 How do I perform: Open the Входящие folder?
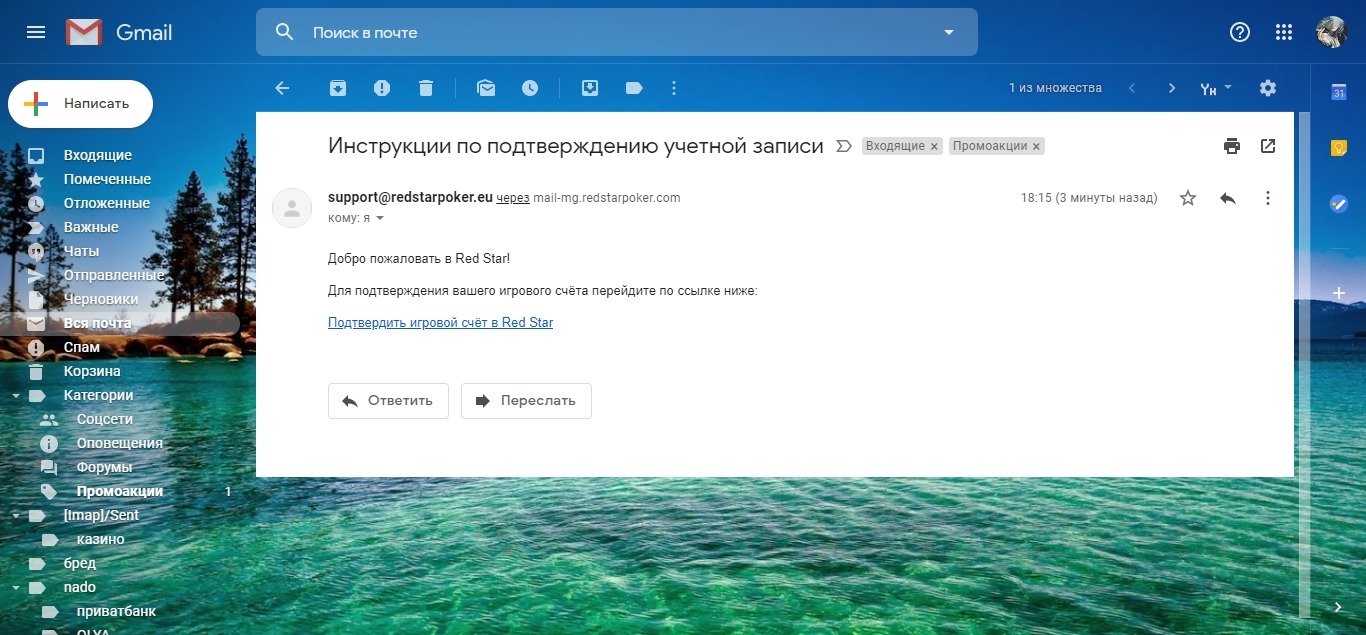[98, 155]
